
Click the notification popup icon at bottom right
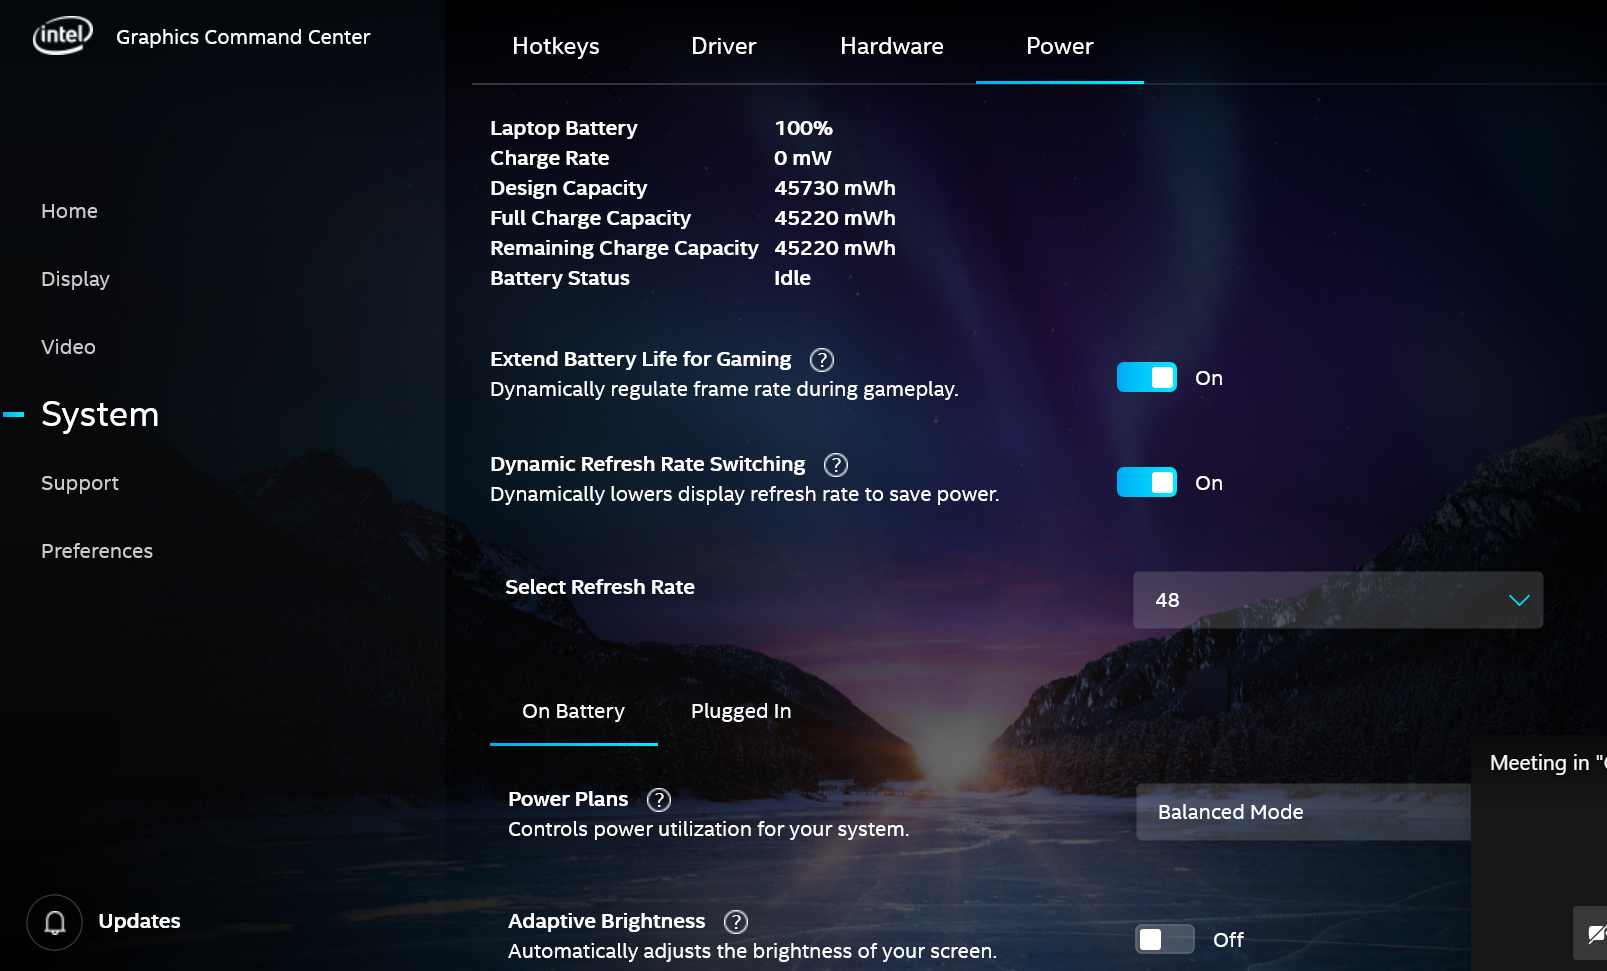pos(1593,933)
